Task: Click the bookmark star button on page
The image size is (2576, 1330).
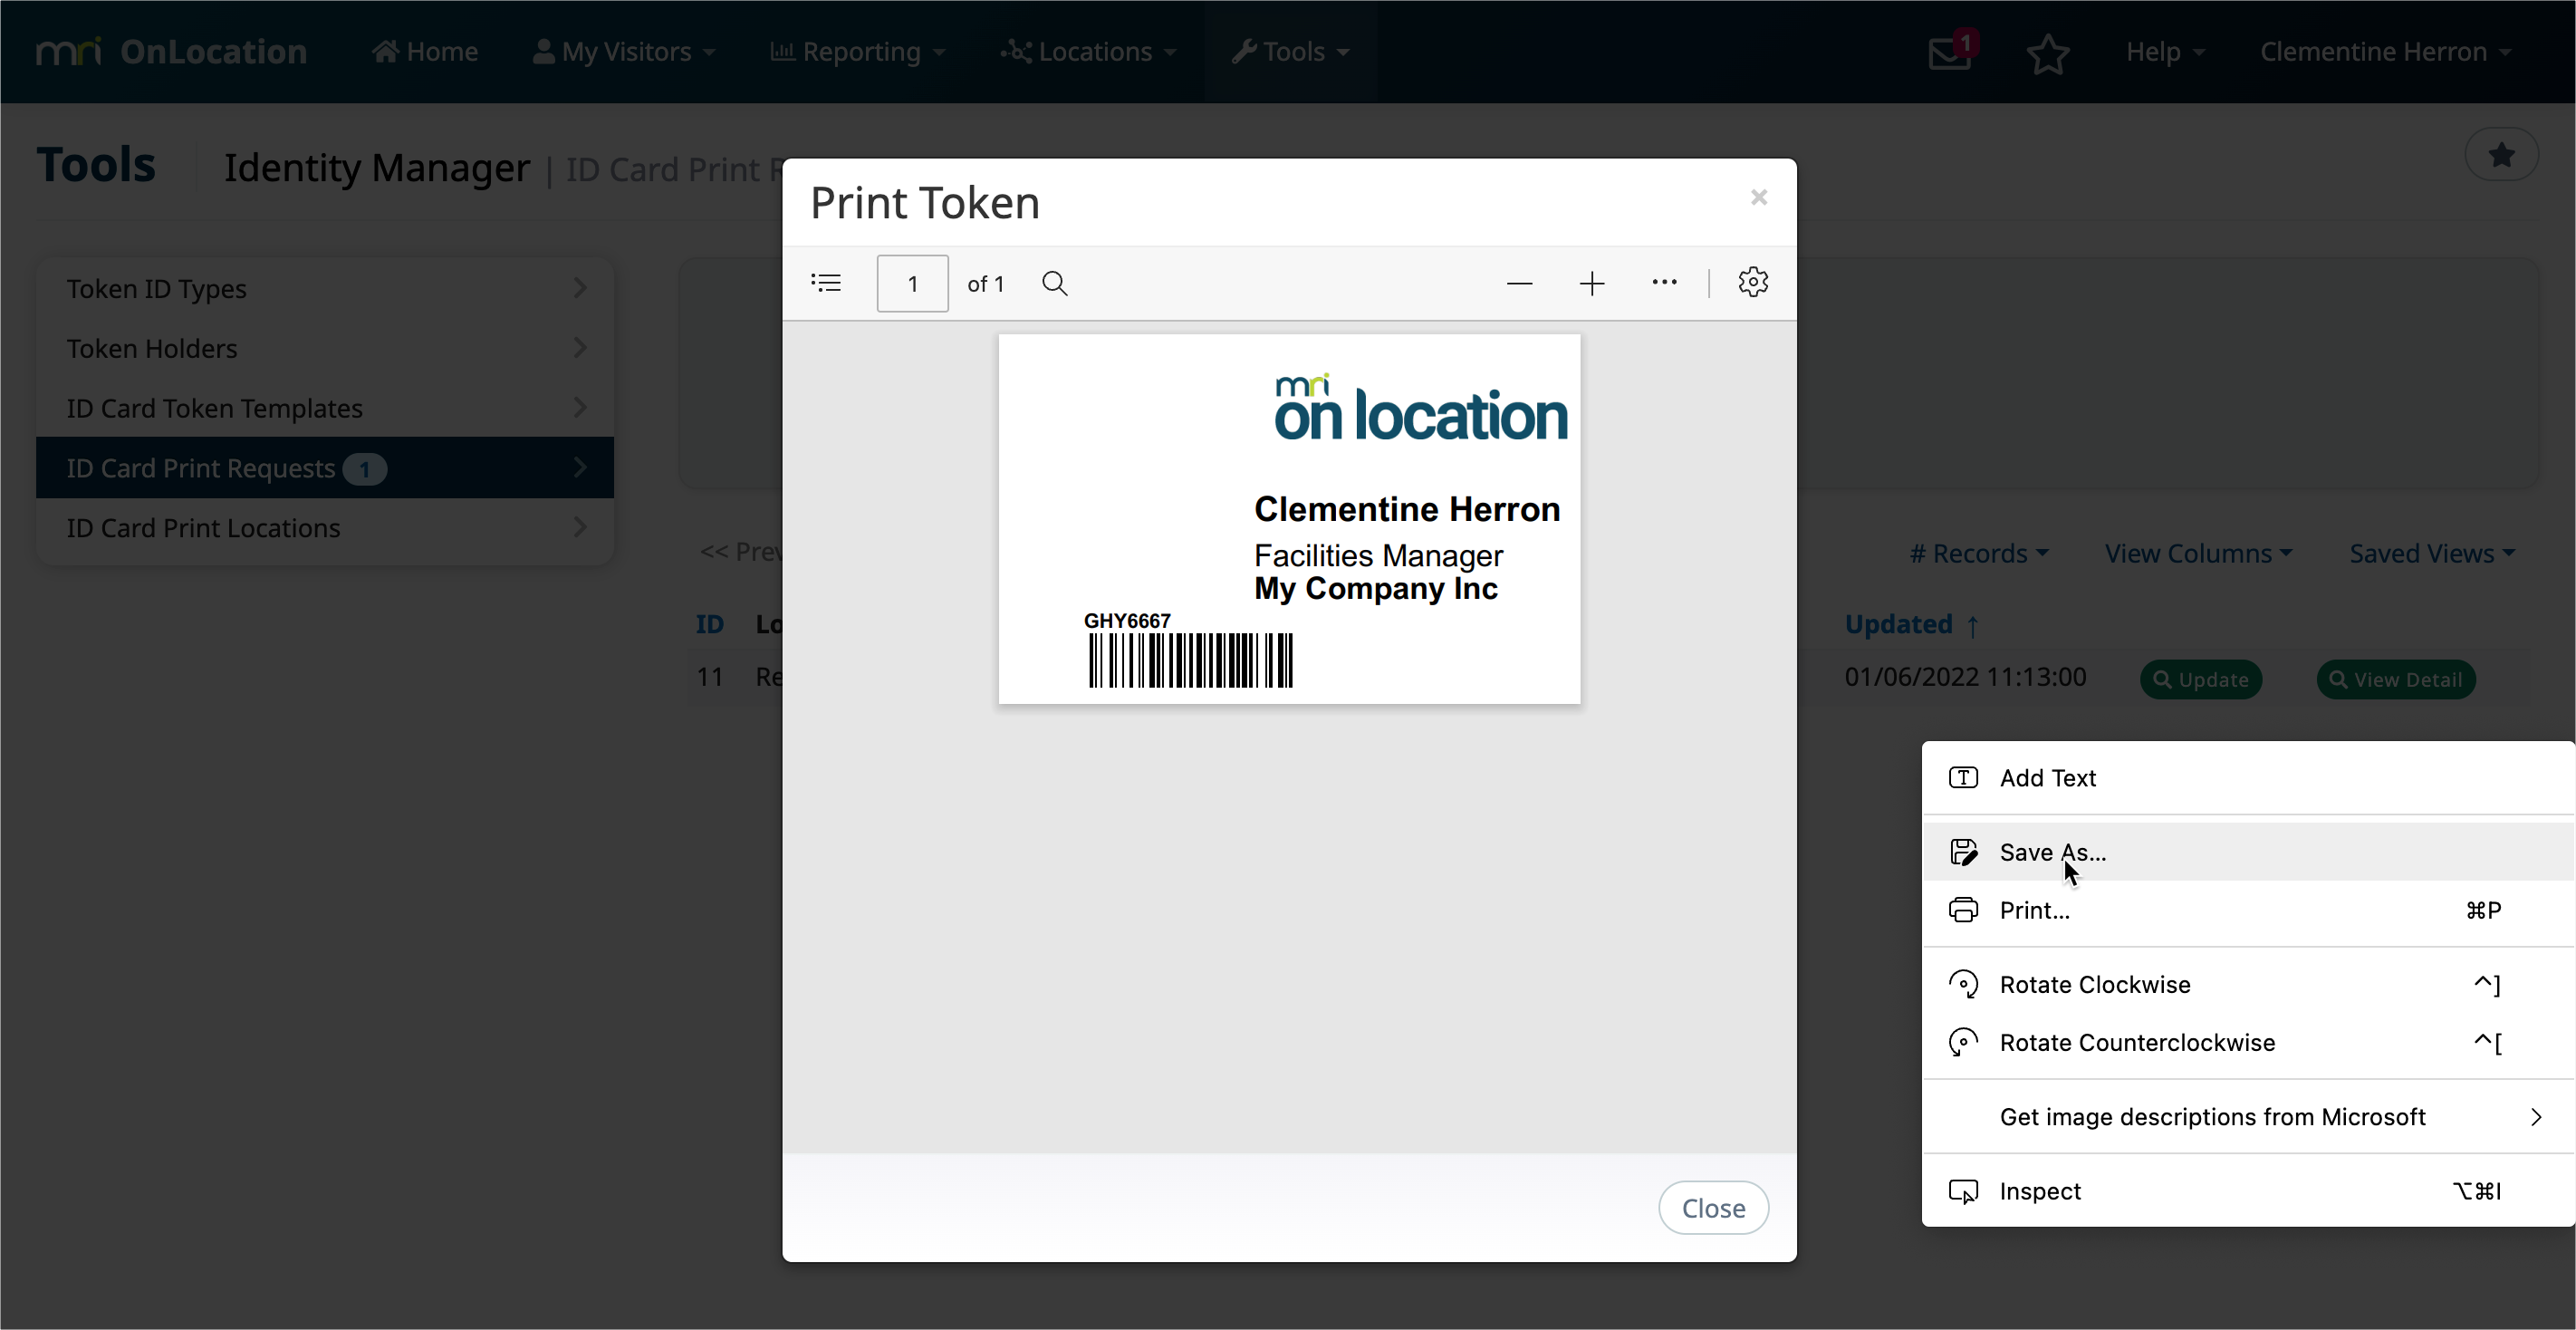Action: [2502, 155]
